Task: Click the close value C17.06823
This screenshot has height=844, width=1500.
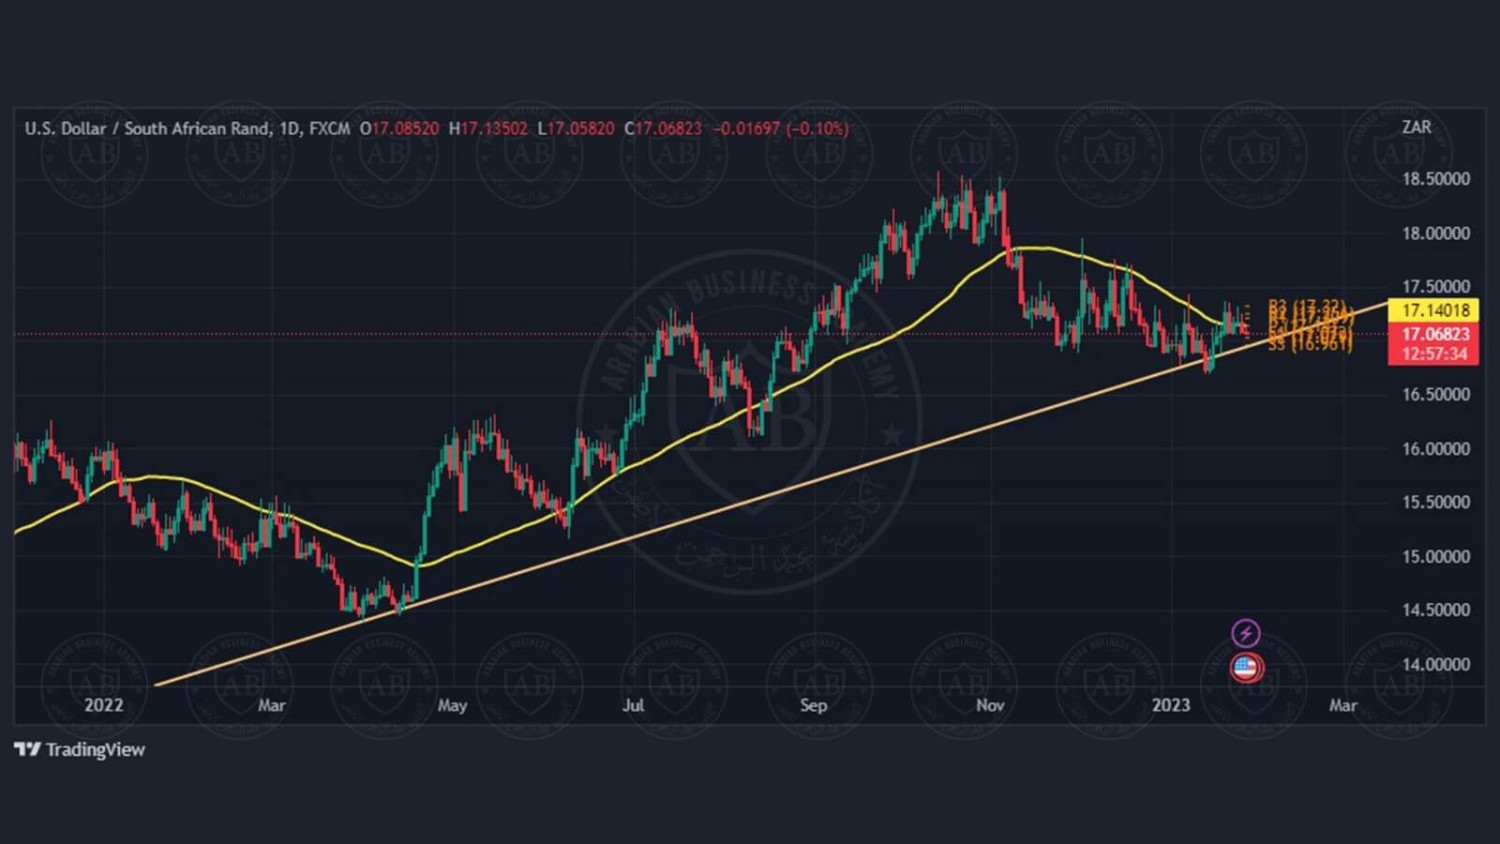Action: pyautogui.click(x=663, y=128)
